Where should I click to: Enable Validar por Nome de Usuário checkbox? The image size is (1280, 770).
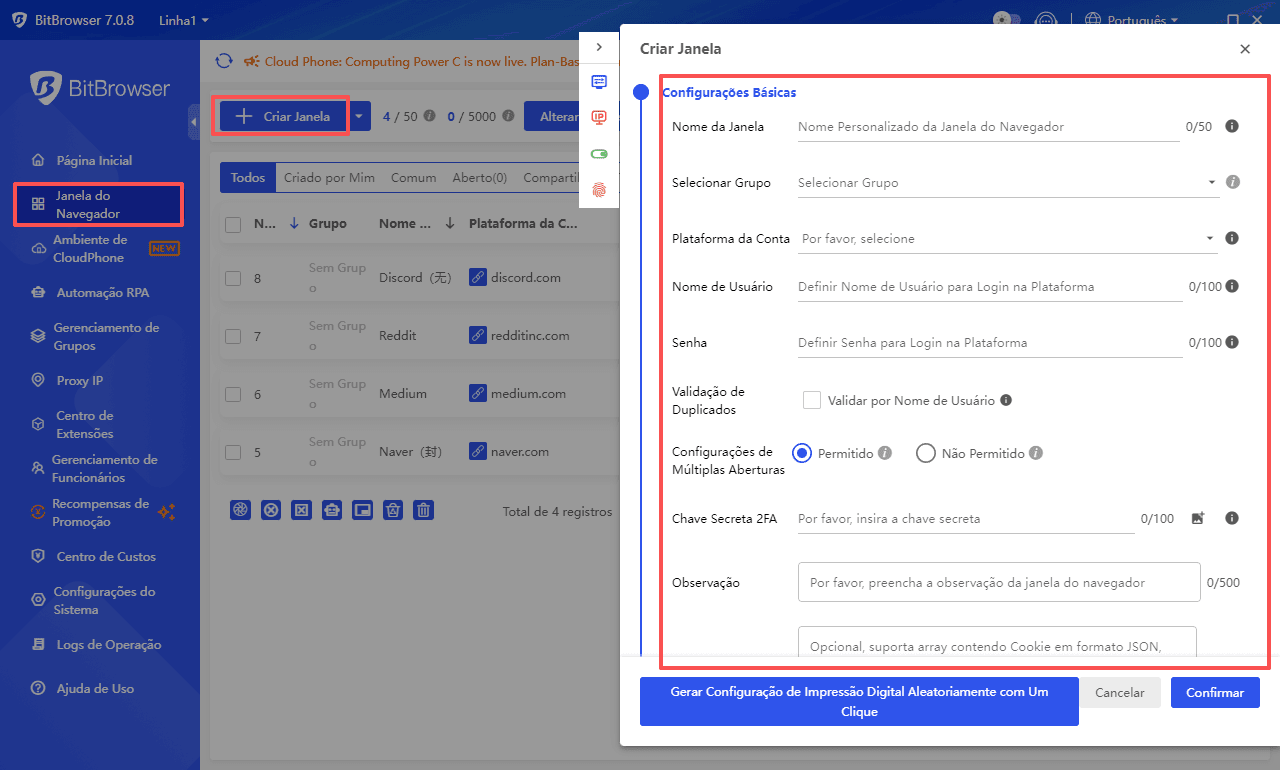point(812,399)
